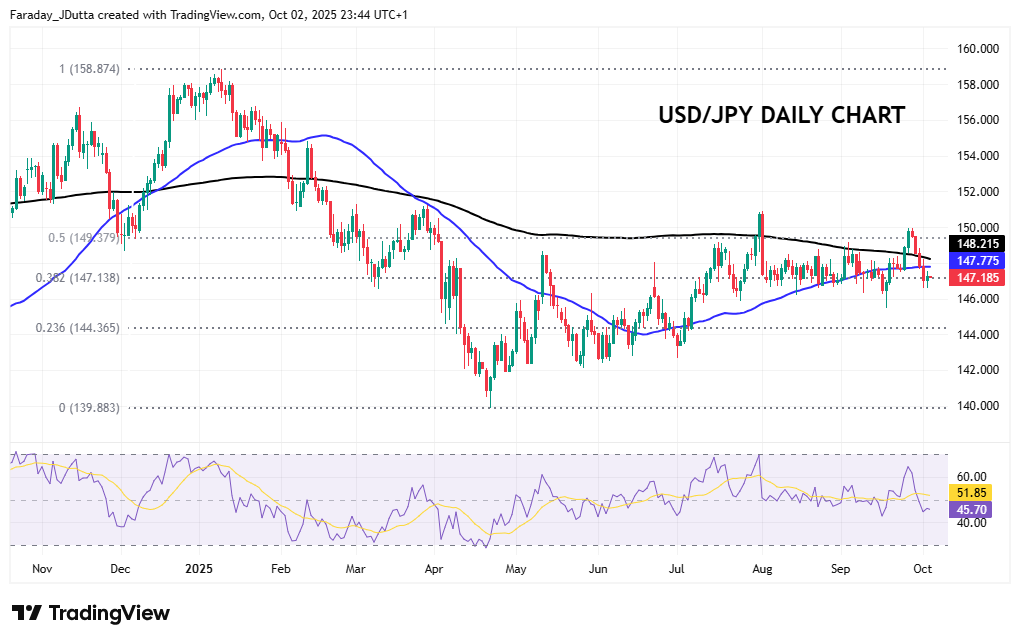Click the Nov label on time axis

[x=42, y=568]
